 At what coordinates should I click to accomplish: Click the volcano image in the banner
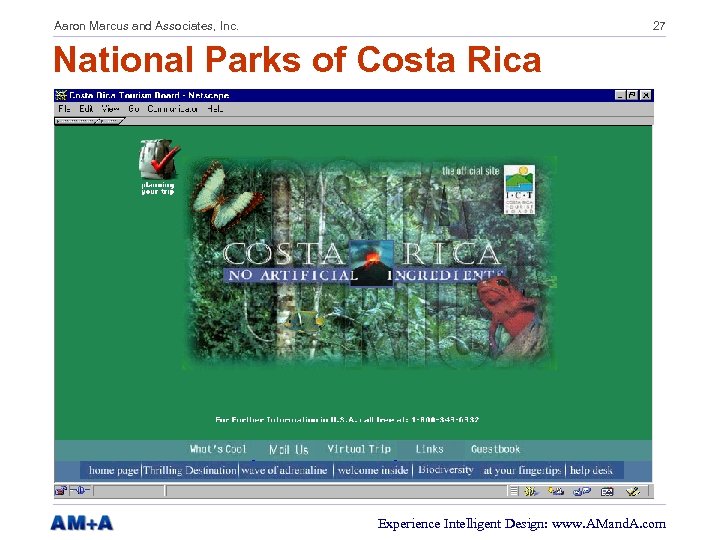click(371, 264)
